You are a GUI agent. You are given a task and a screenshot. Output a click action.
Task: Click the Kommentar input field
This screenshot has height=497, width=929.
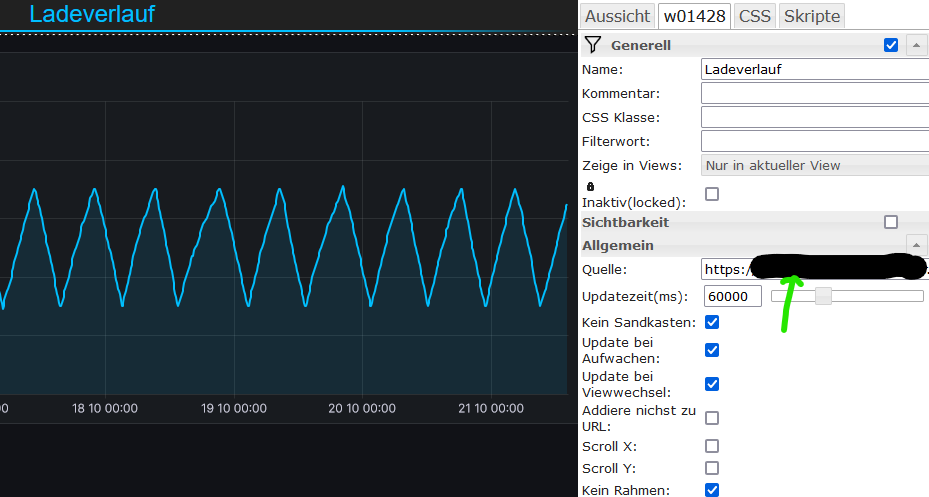point(815,94)
